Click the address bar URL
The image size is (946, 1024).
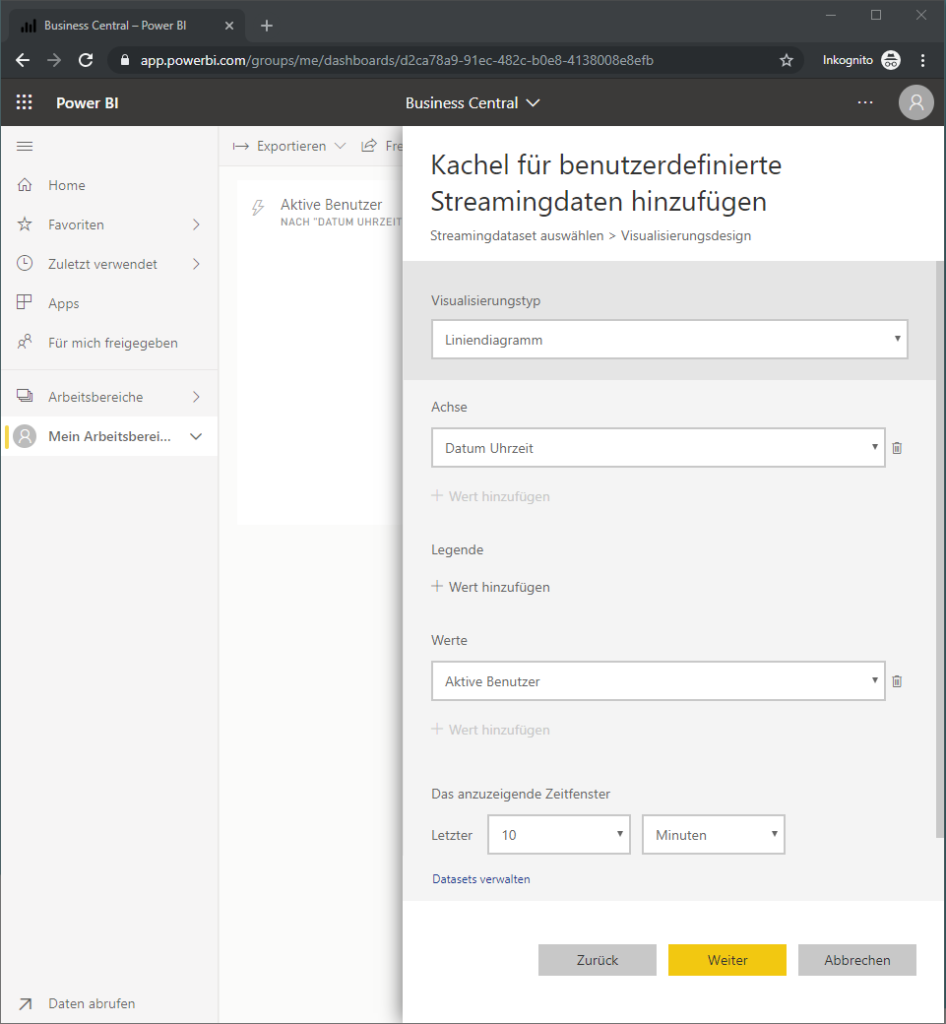click(x=397, y=60)
